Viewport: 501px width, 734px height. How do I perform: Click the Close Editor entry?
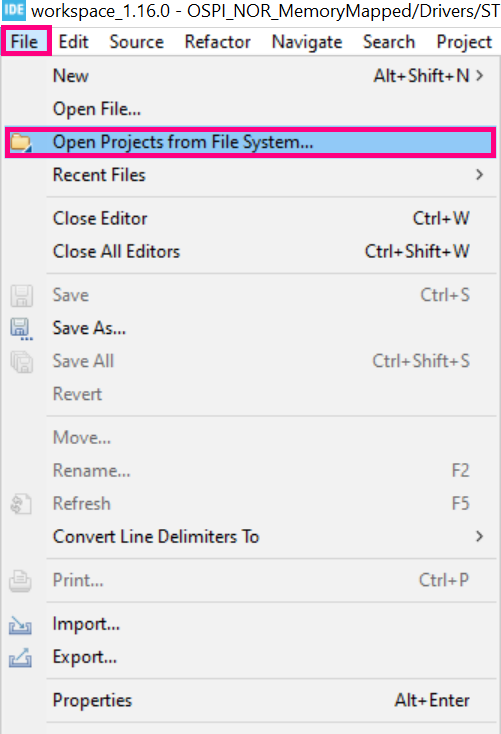[x=100, y=219]
